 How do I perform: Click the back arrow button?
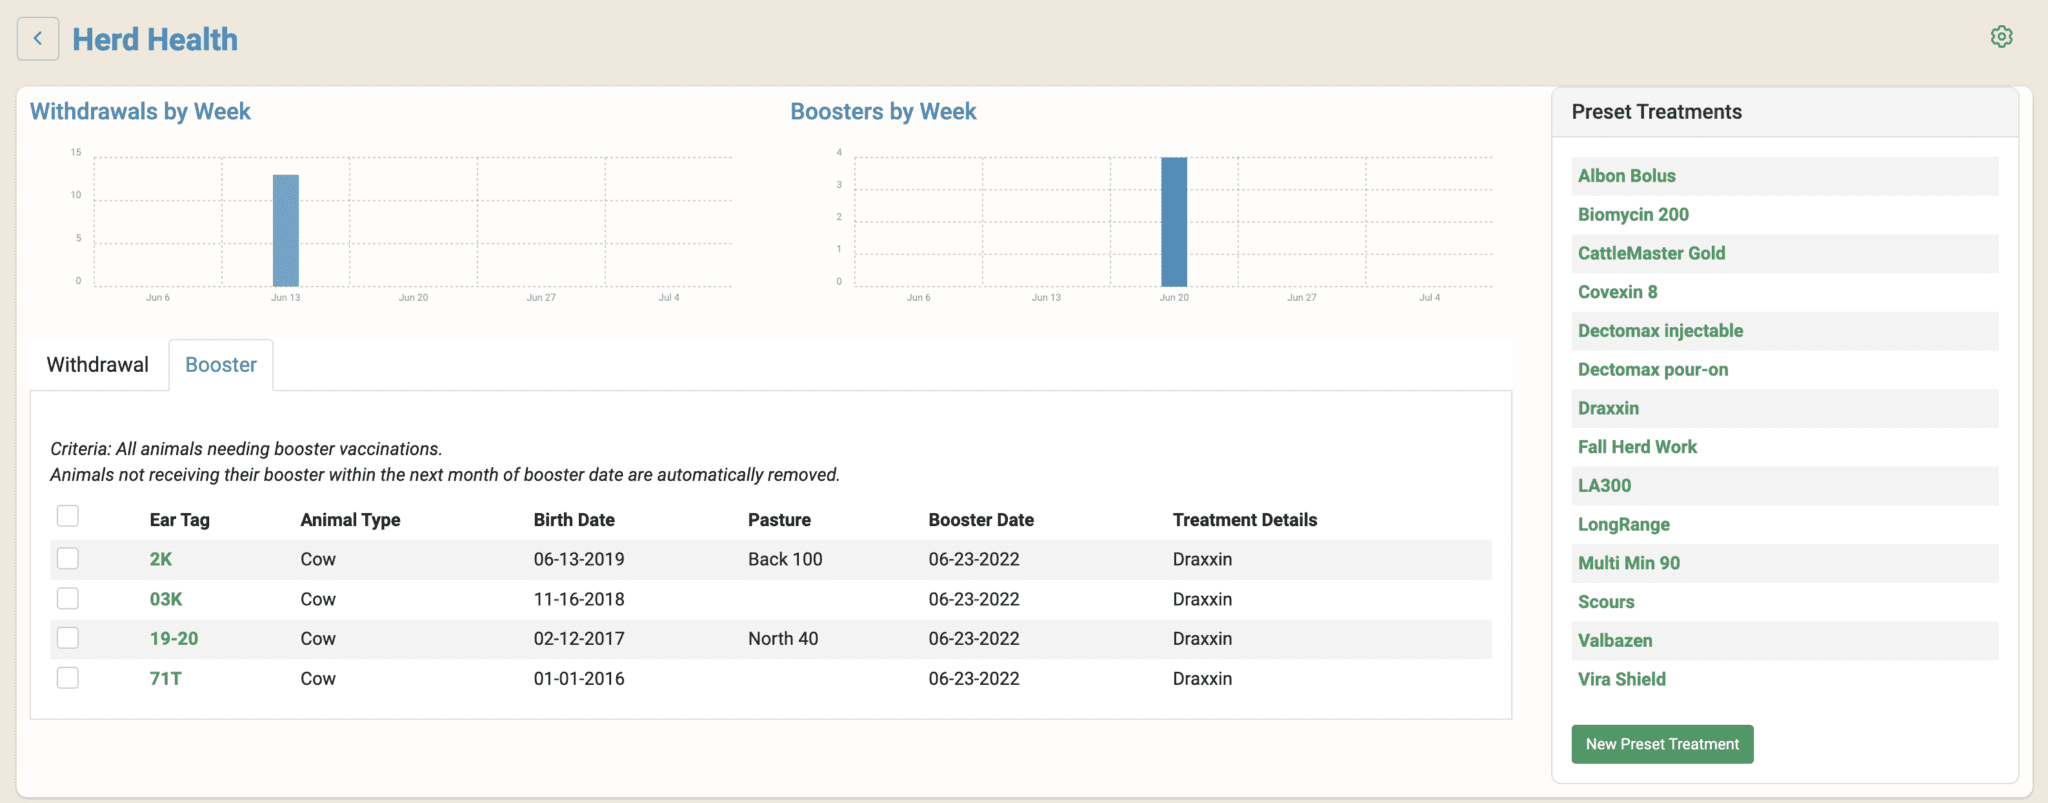pos(38,39)
